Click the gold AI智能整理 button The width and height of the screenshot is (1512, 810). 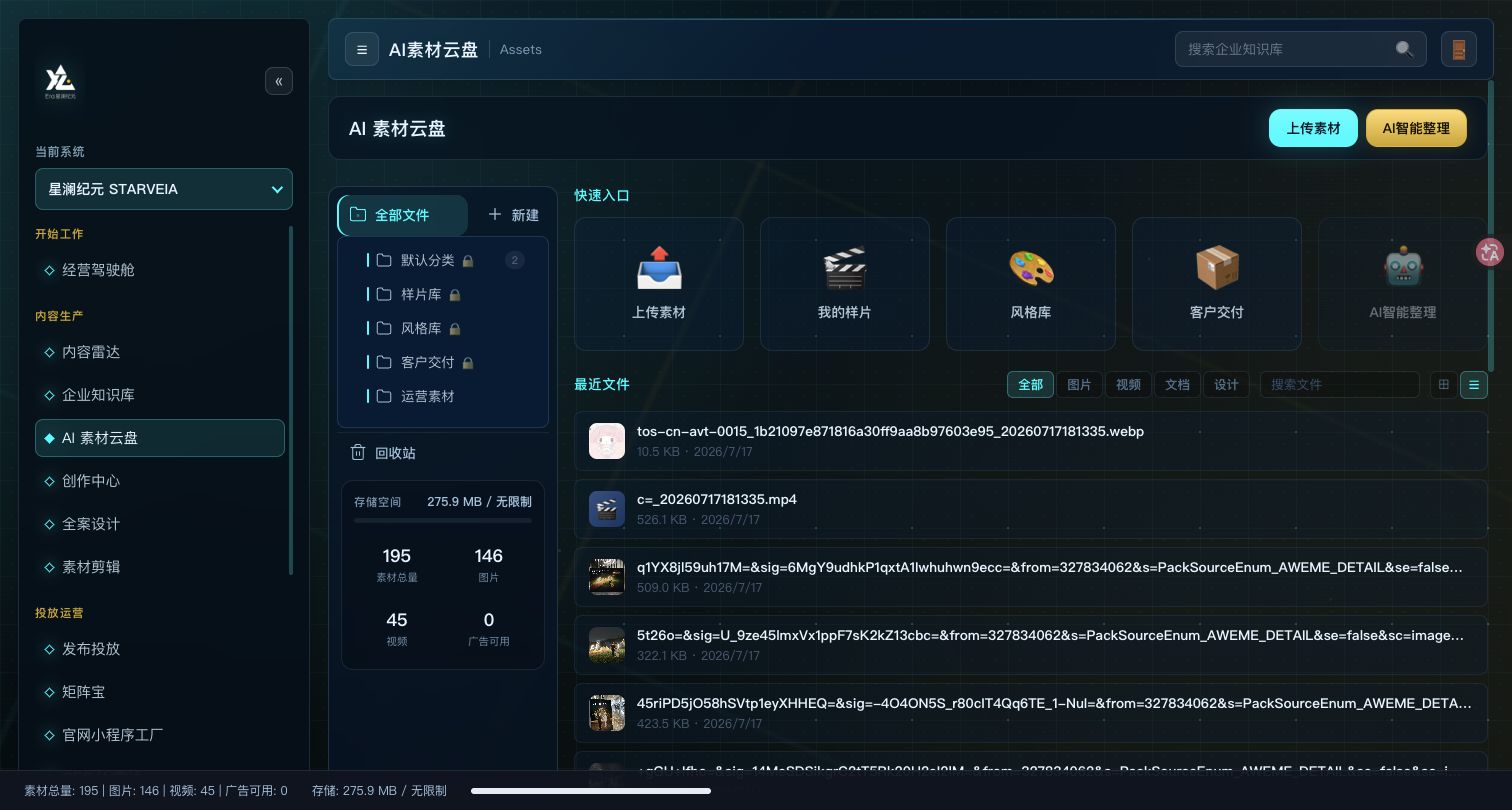(x=1416, y=128)
